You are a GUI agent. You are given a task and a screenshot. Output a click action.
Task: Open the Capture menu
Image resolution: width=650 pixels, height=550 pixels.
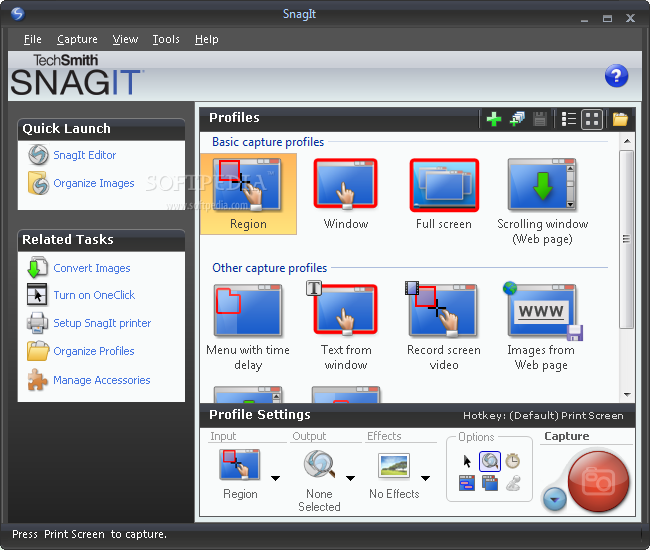click(x=78, y=39)
